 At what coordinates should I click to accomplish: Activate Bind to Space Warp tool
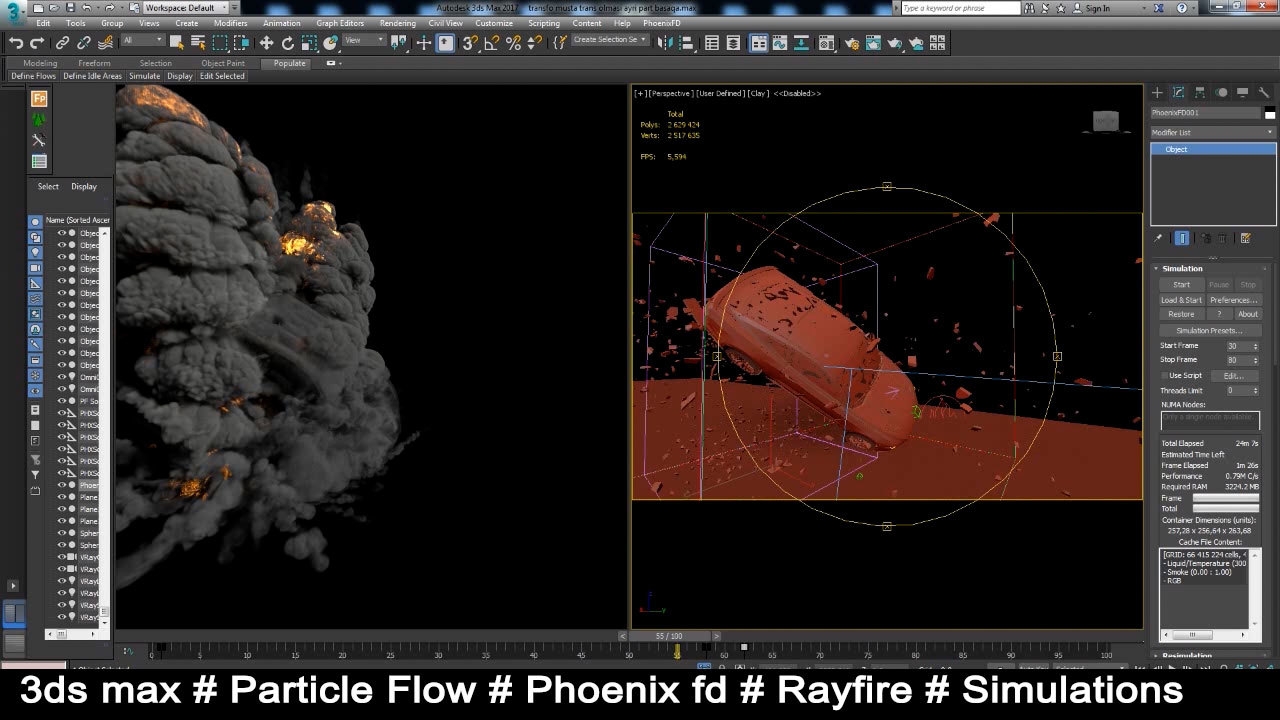[104, 43]
